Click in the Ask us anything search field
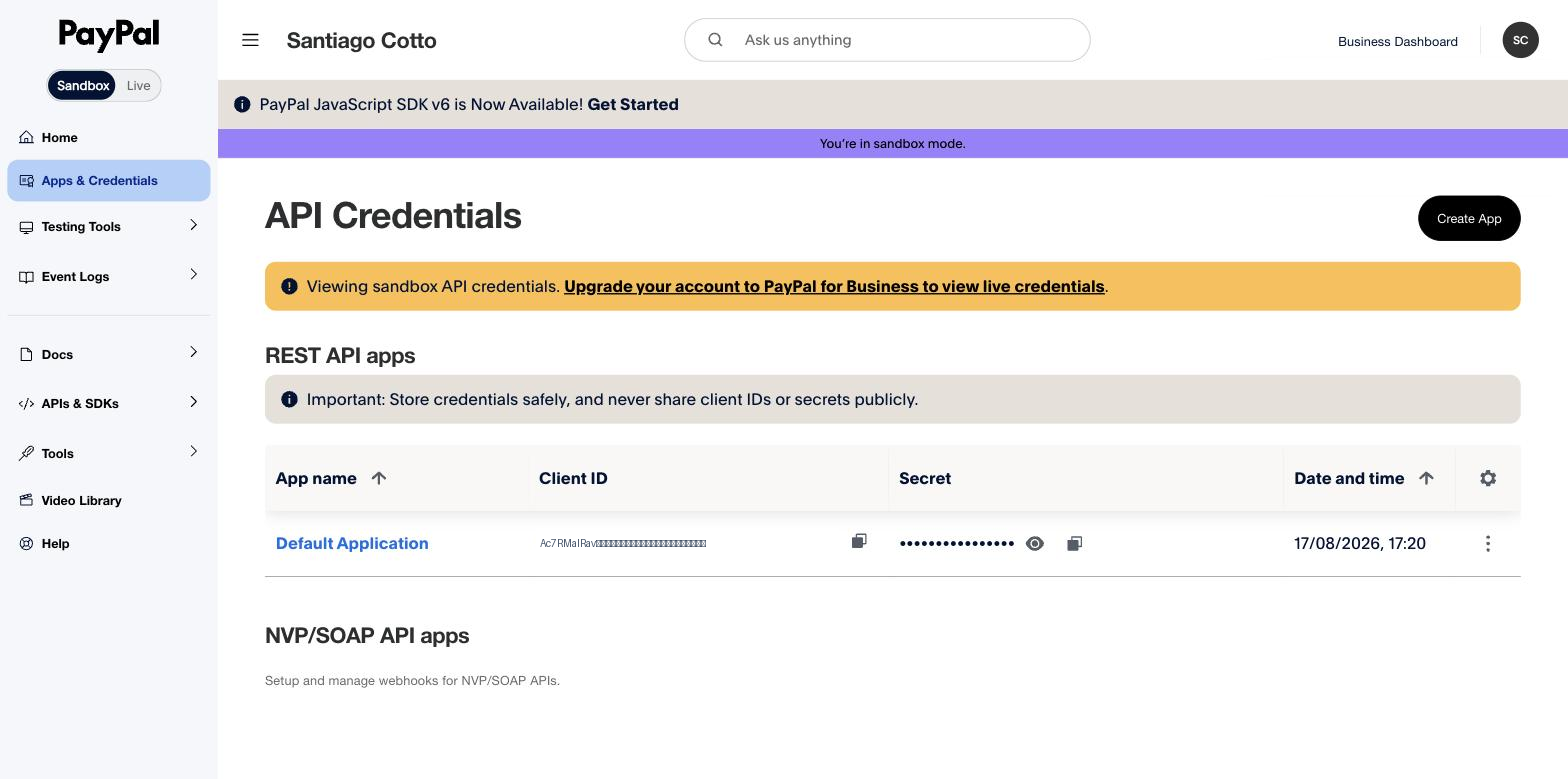 [887, 40]
